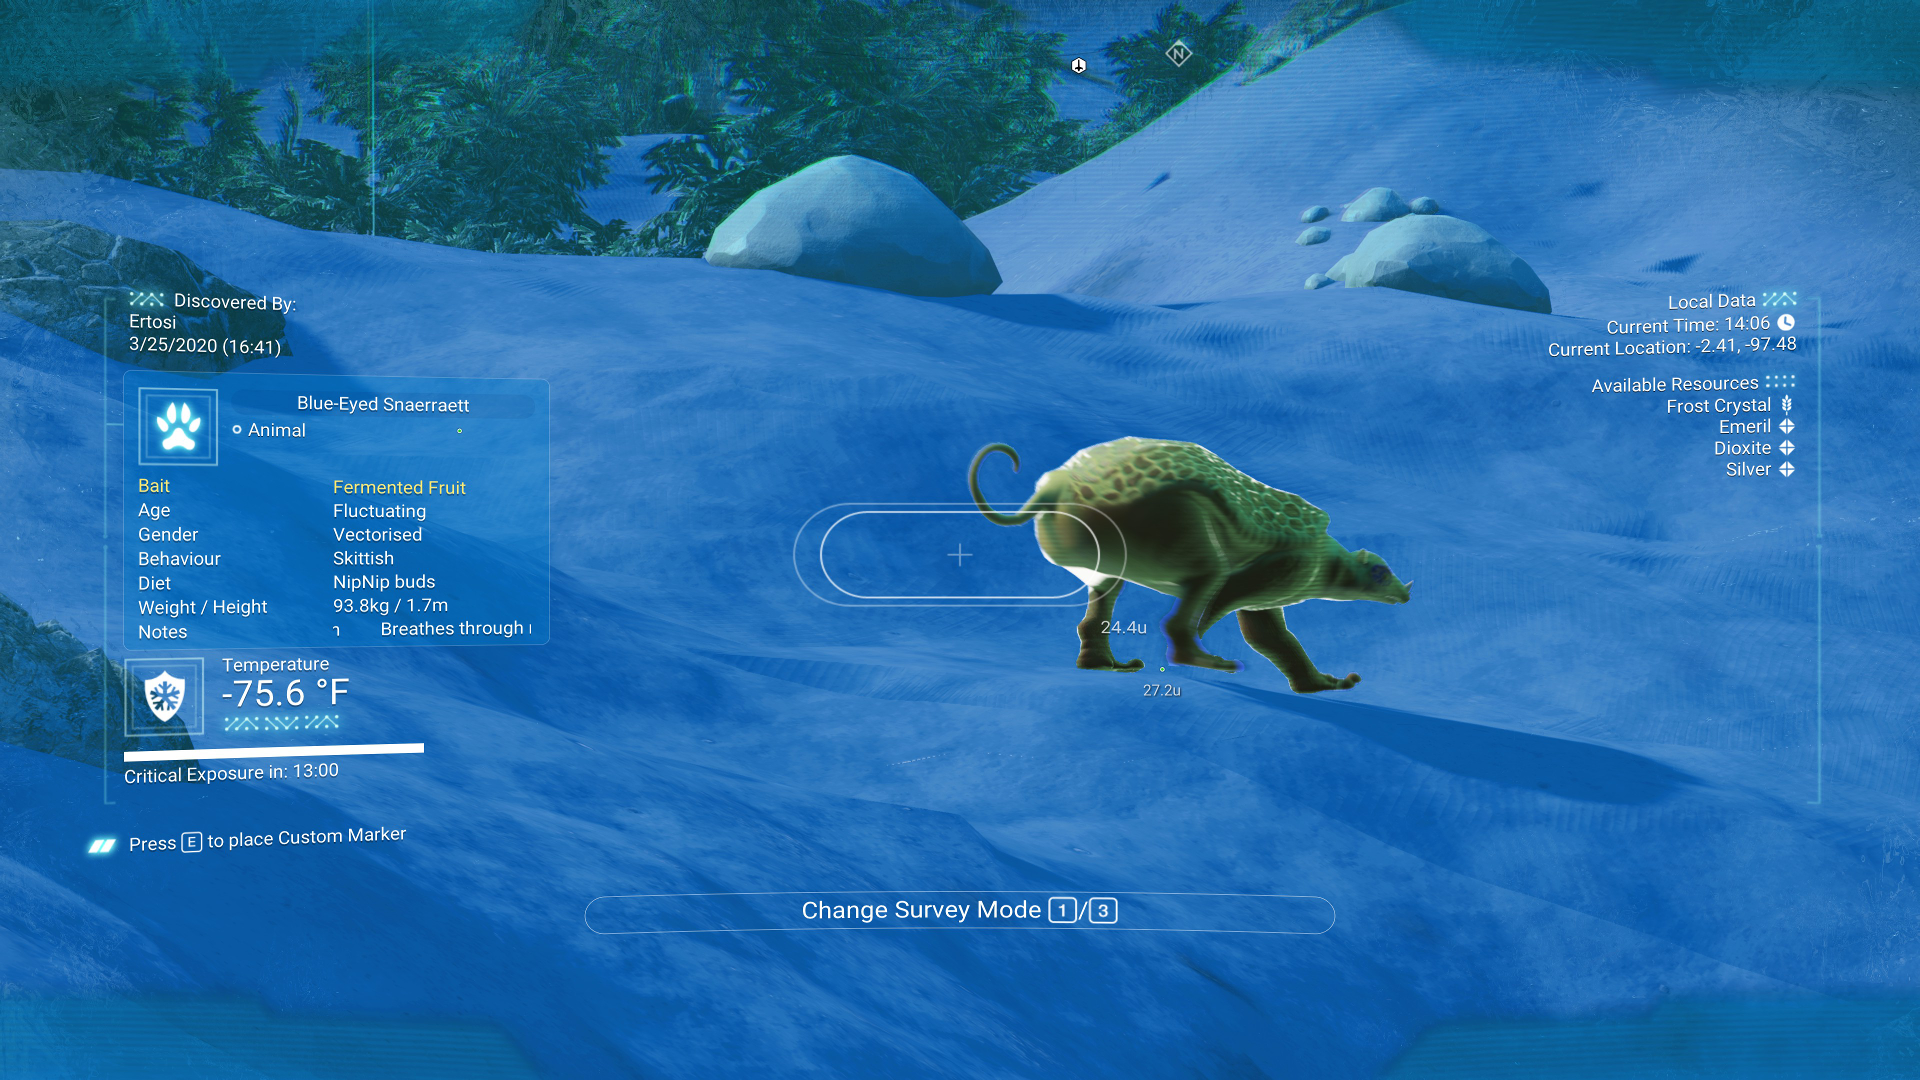1920x1080 pixels.
Task: Click the Silver resource label
Action: [1748, 469]
